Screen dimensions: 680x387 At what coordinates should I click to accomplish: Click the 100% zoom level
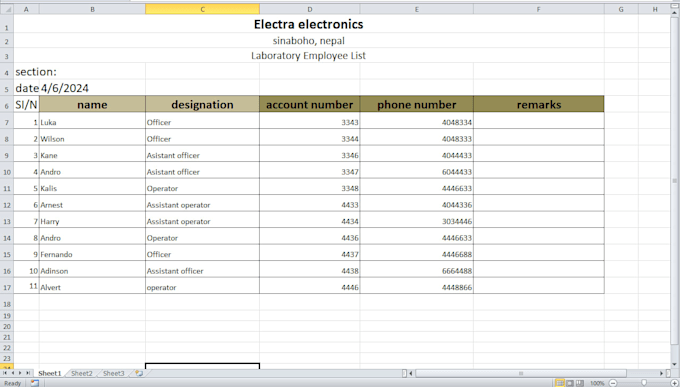(597, 383)
